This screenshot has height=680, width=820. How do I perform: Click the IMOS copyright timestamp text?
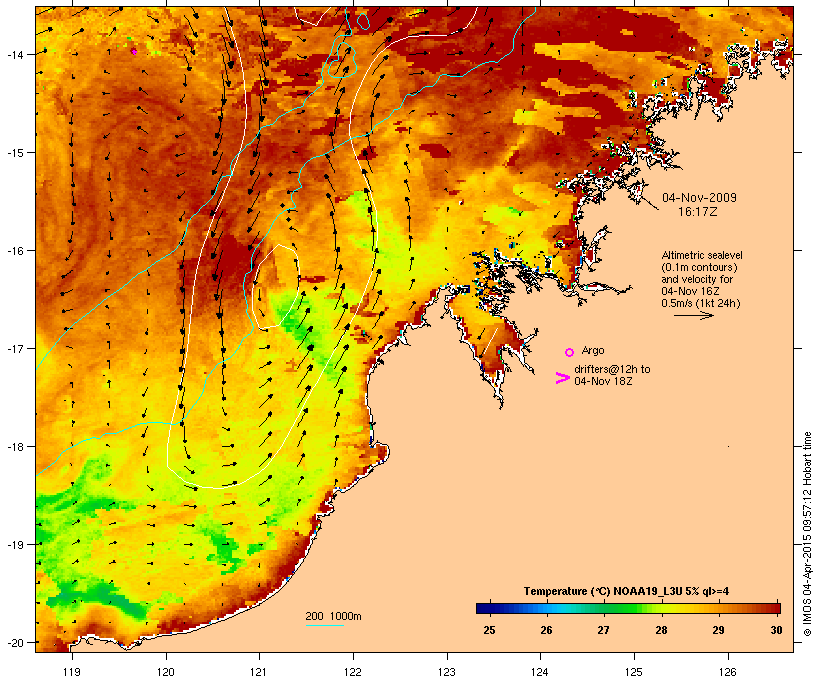[x=807, y=535]
